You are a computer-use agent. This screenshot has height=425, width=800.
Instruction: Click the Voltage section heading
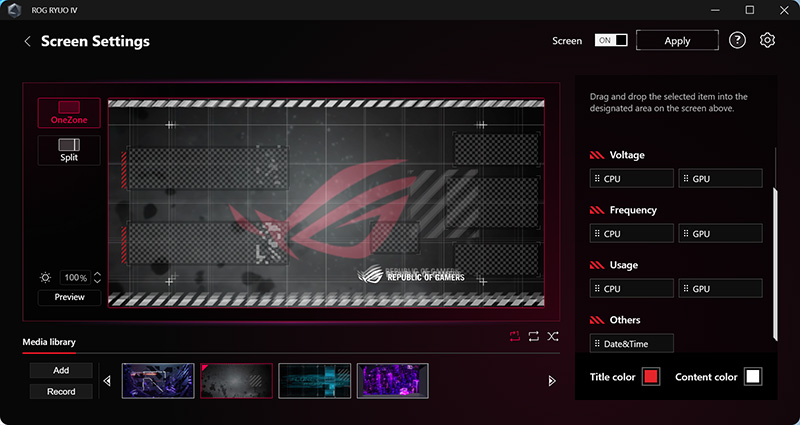(x=627, y=155)
